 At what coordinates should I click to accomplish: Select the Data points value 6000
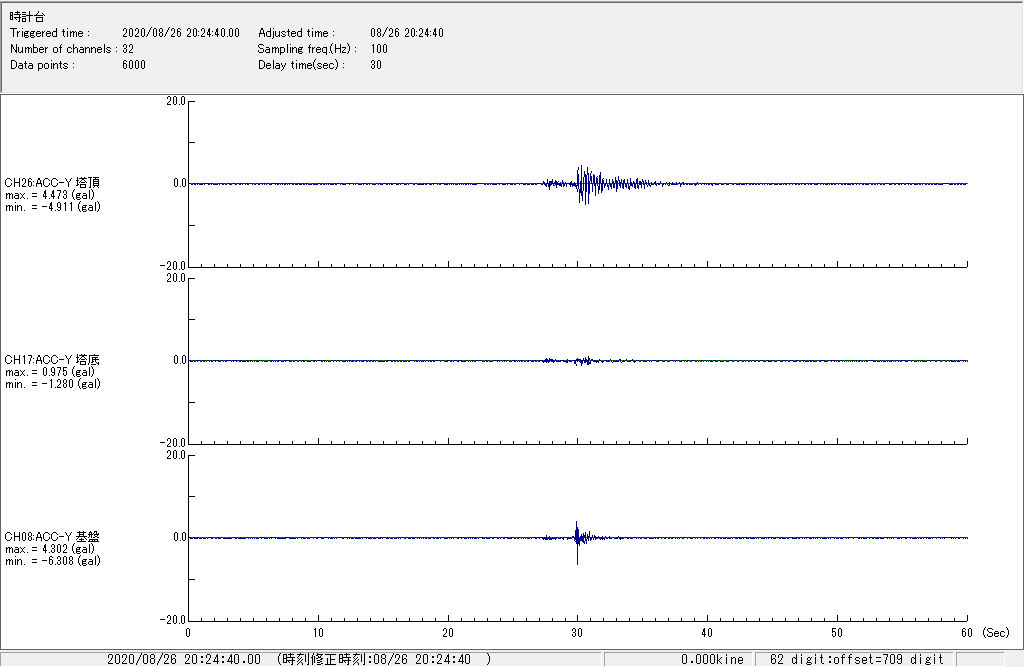click(134, 65)
